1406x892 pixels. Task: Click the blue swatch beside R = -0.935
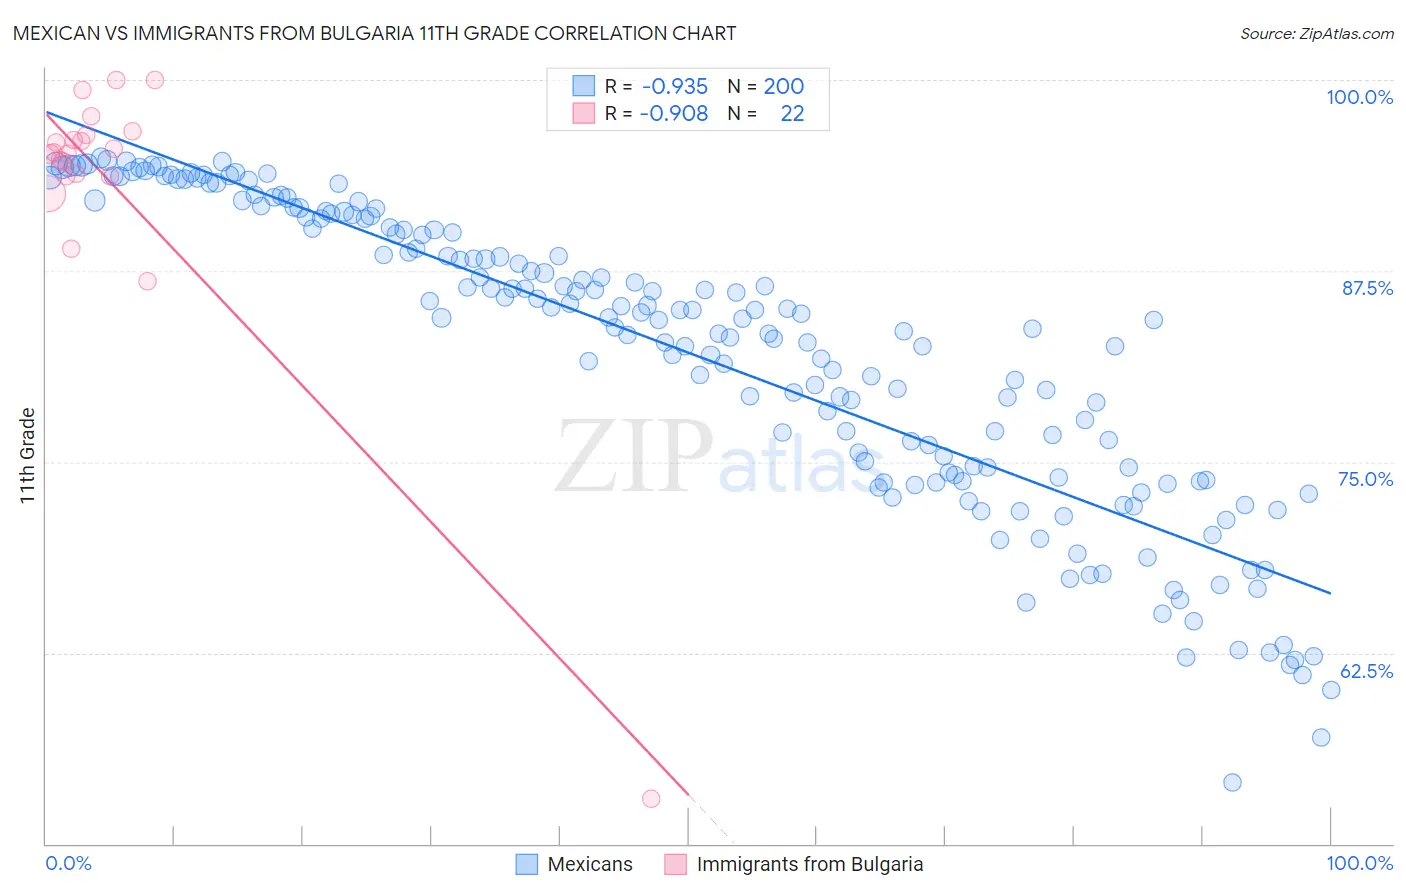(x=583, y=86)
